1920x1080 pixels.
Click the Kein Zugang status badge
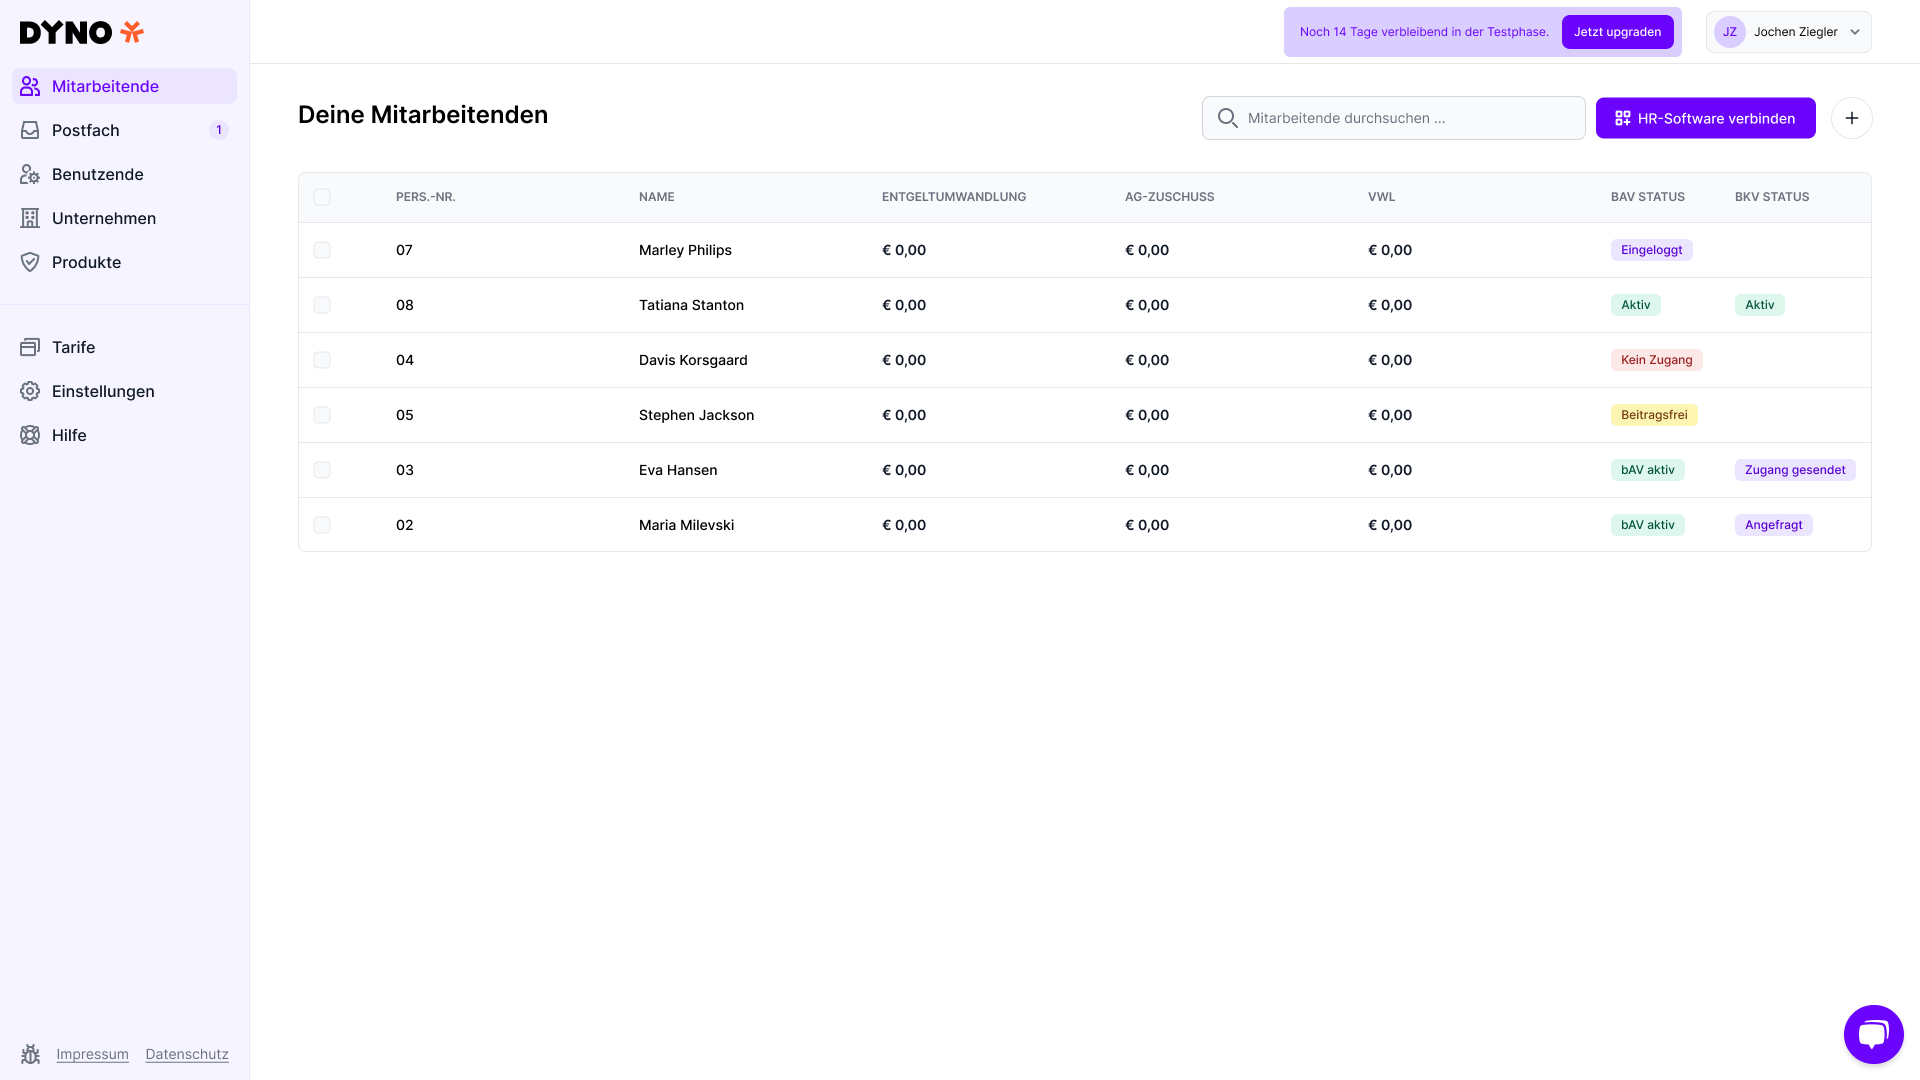(x=1656, y=360)
